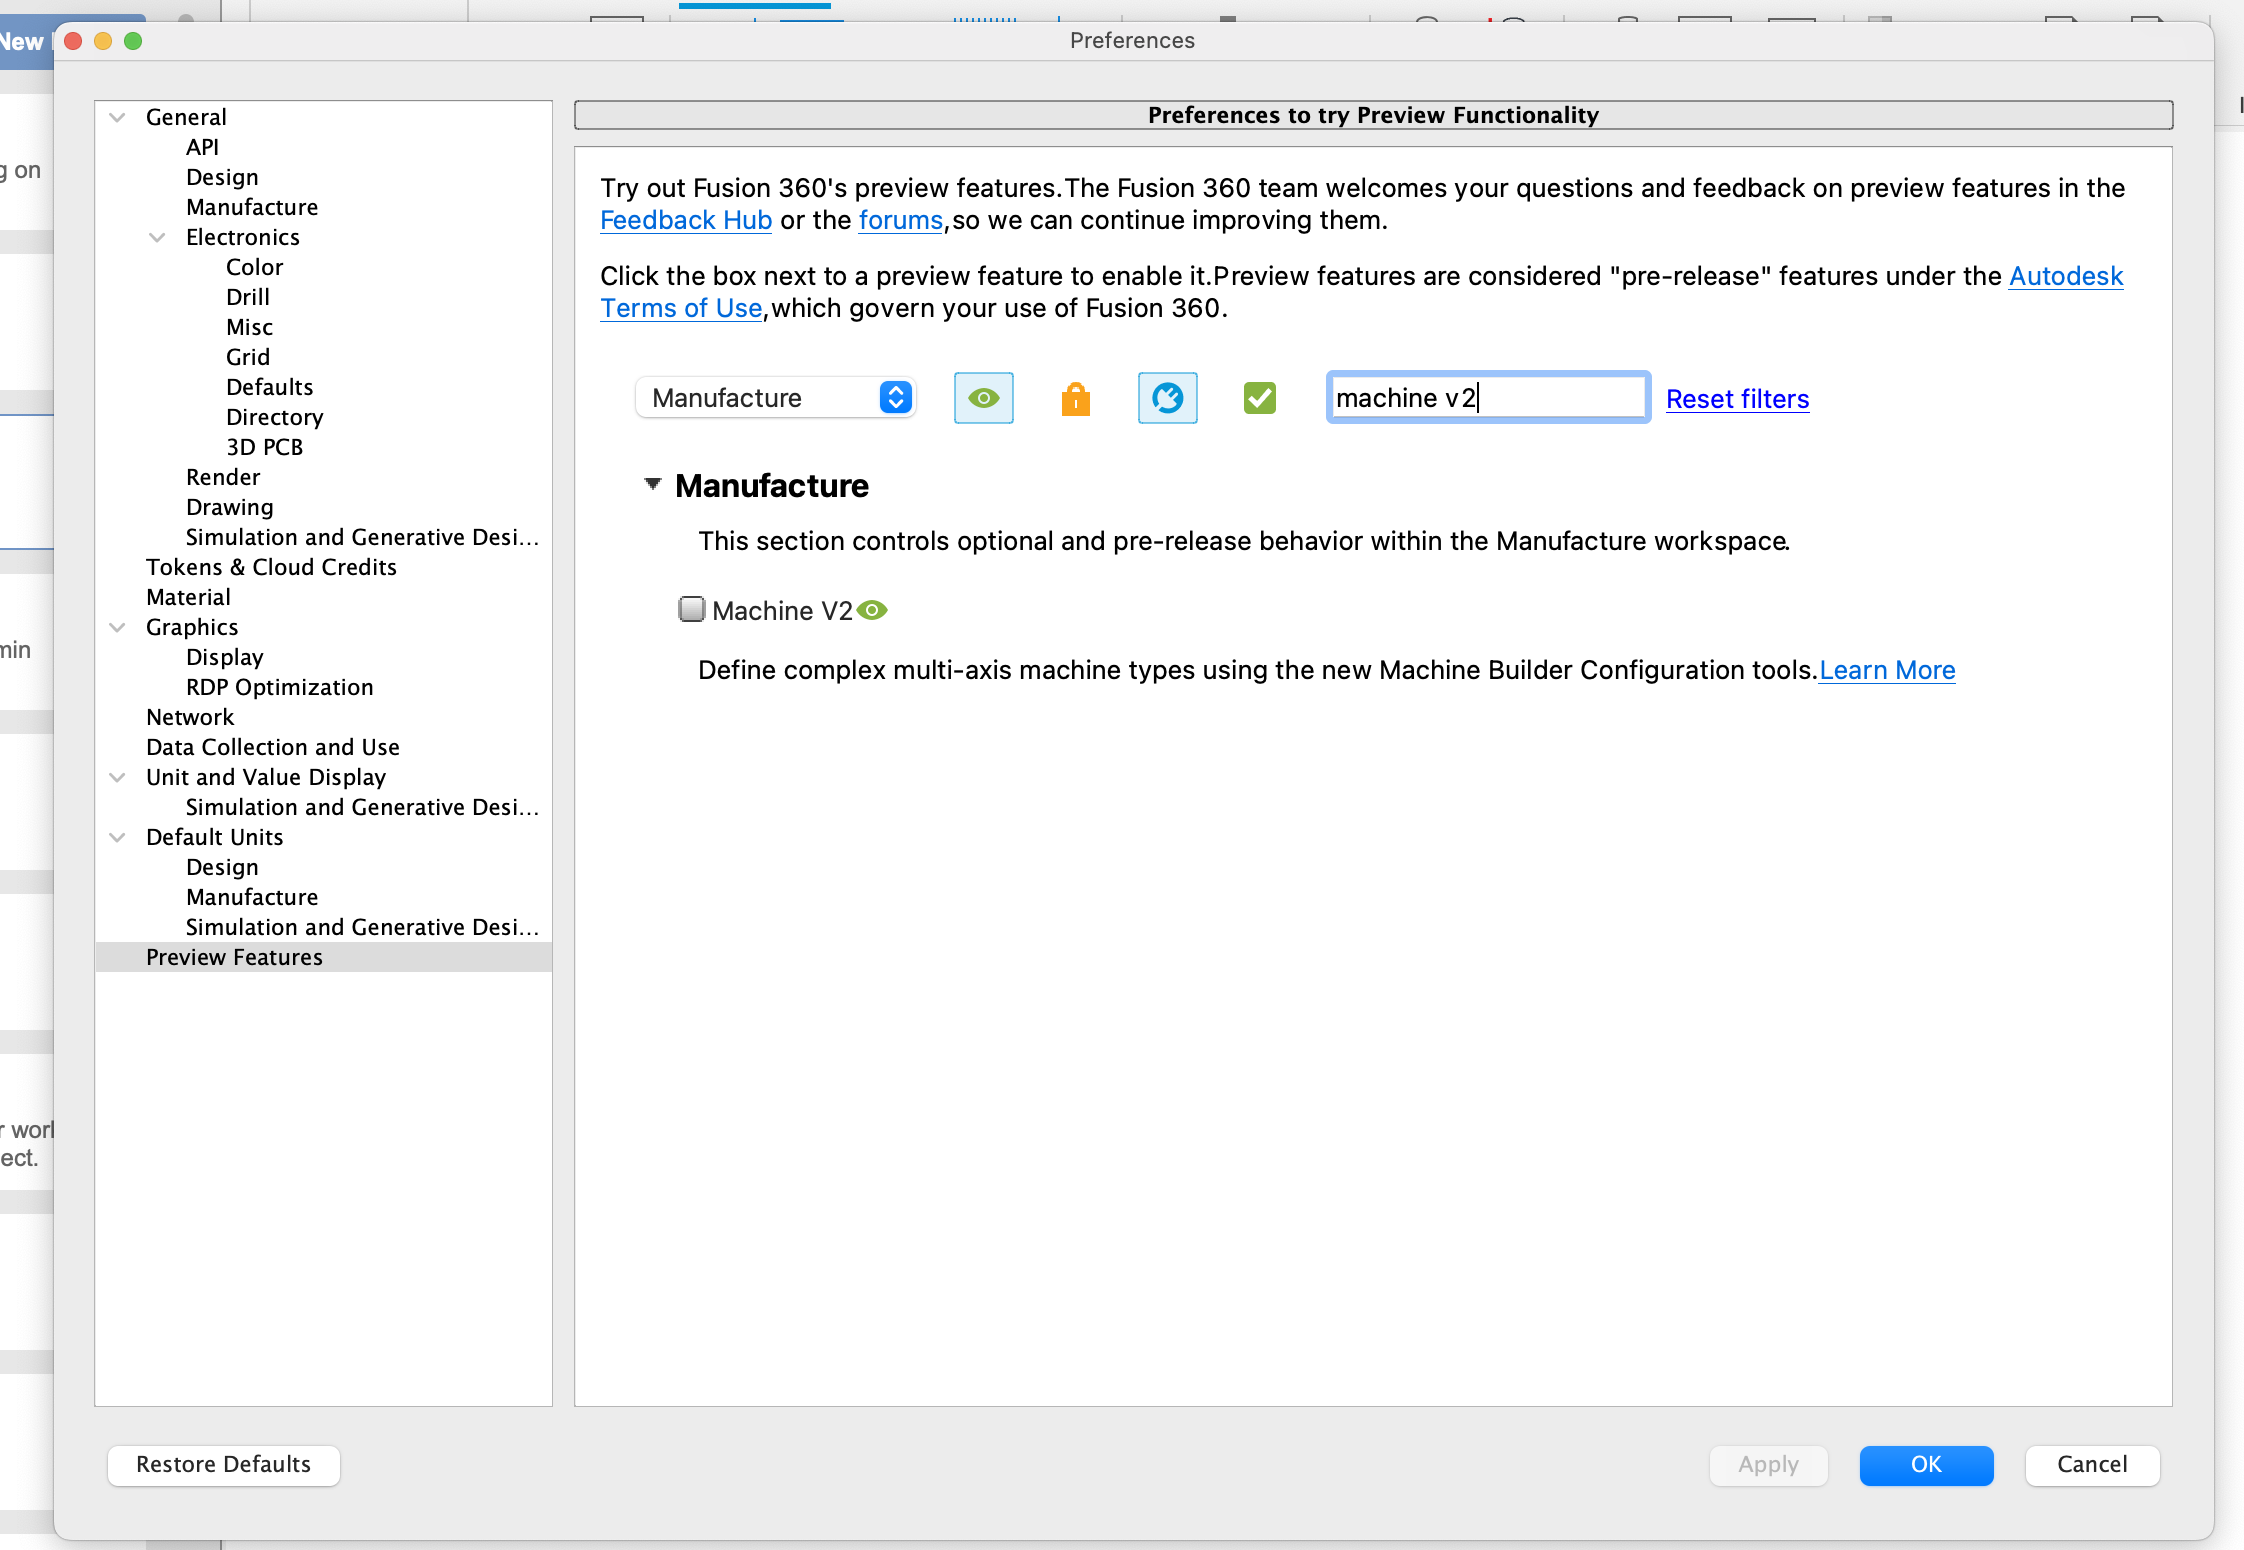Select Render in the preferences tree
Screen dimensions: 2244x1550
pyautogui.click(x=223, y=477)
